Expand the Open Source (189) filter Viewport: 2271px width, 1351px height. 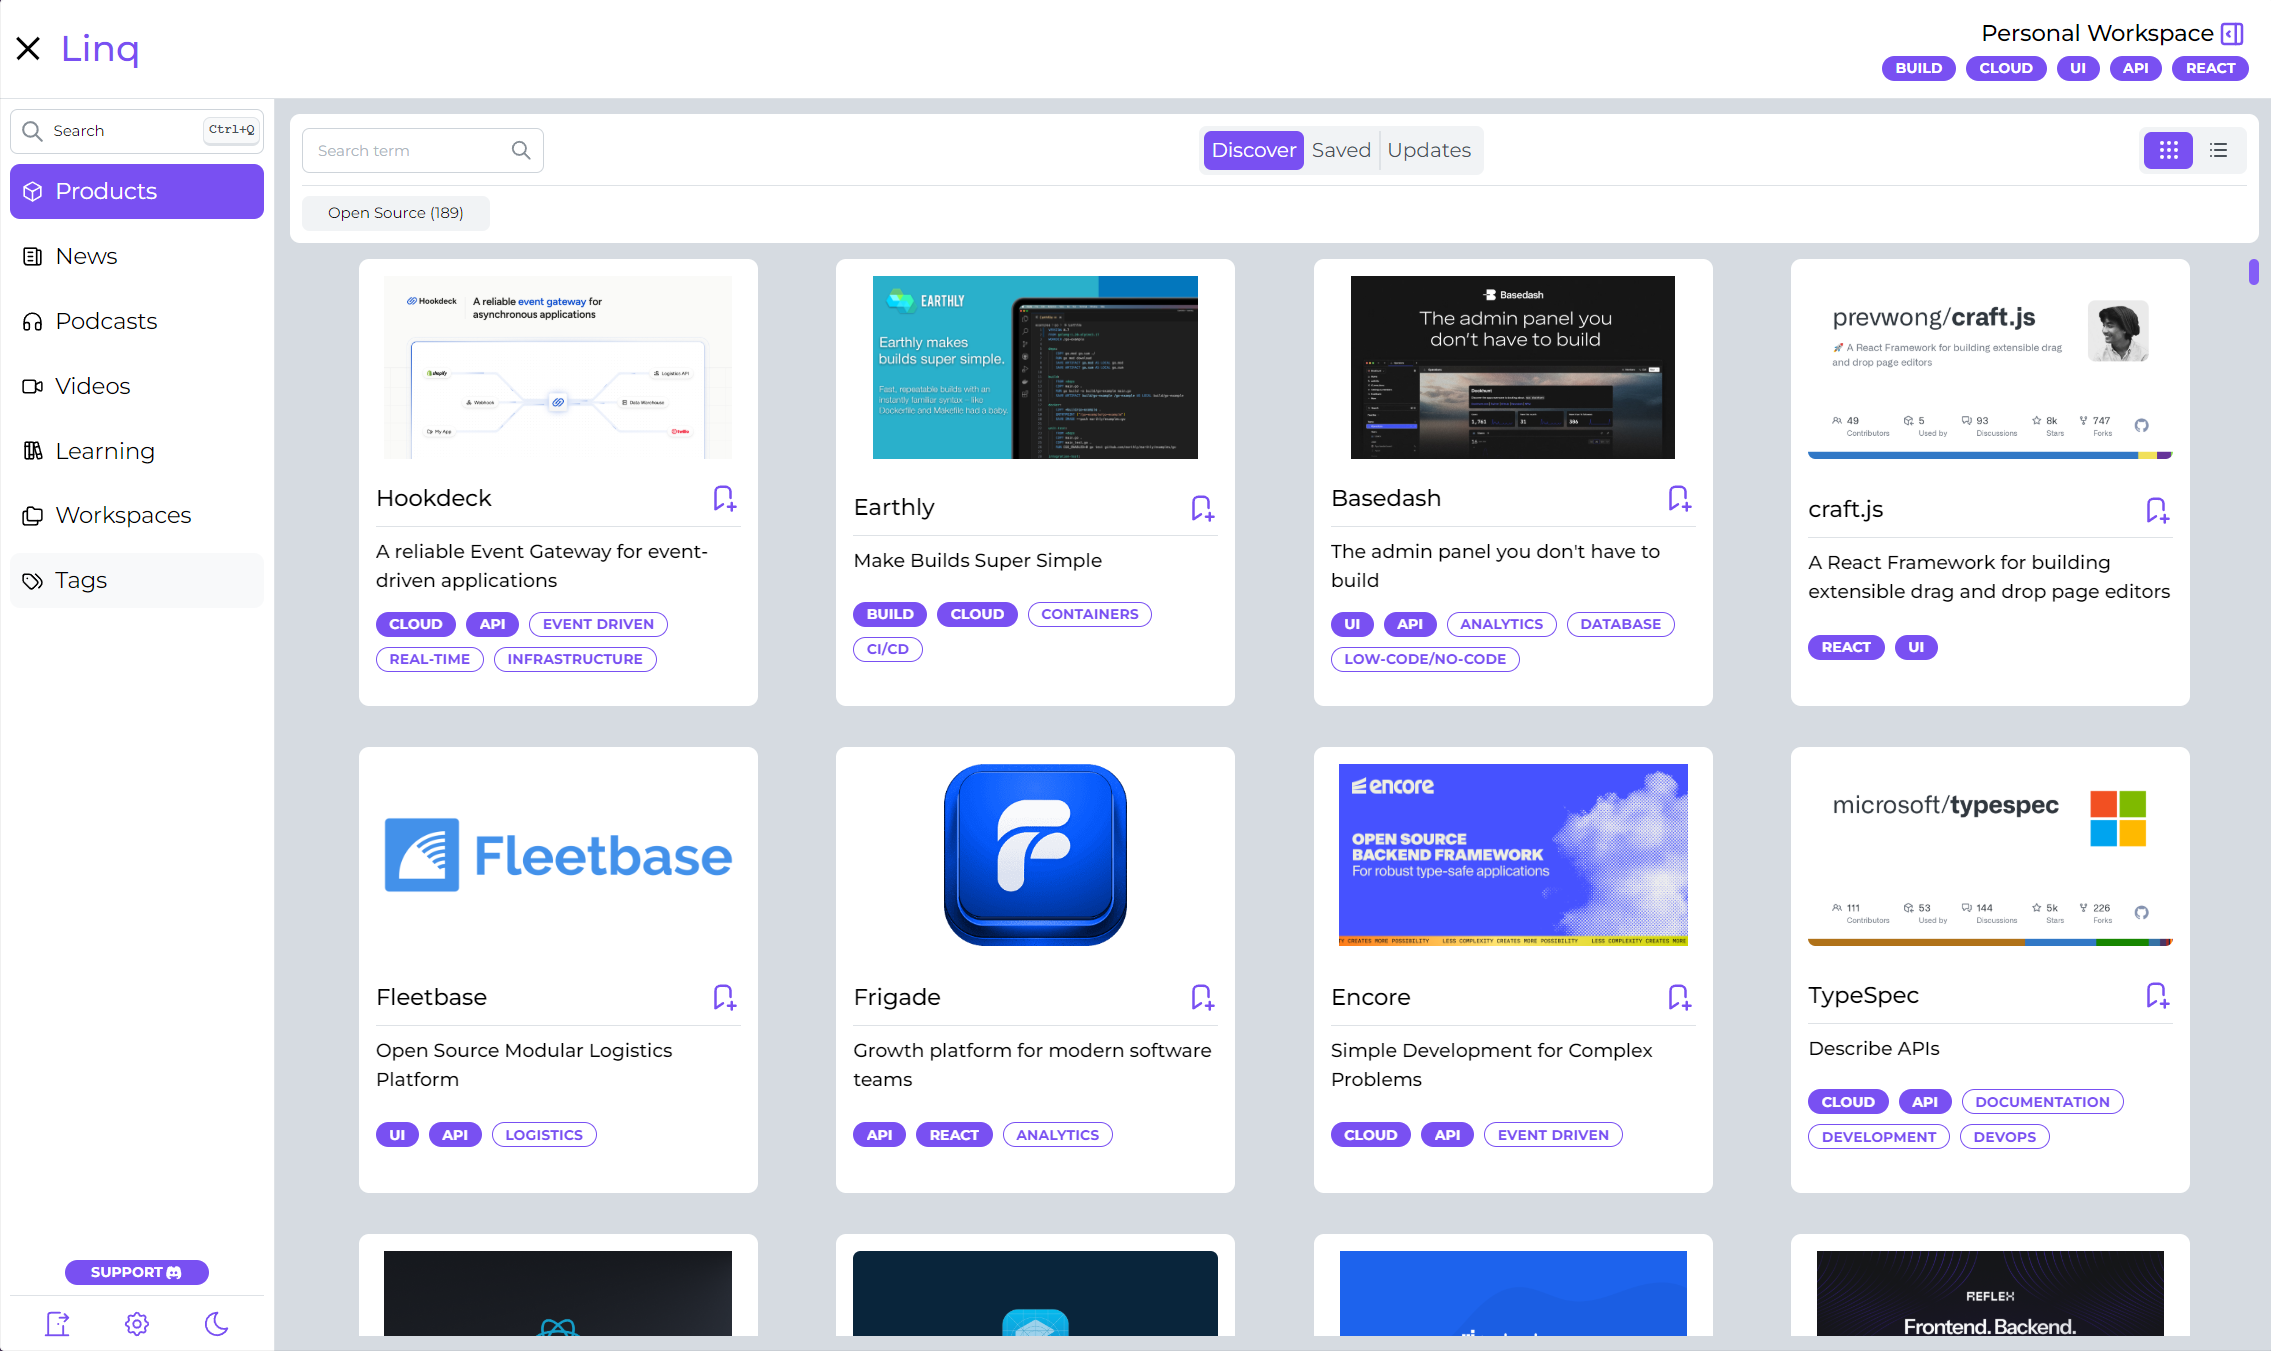click(x=395, y=213)
